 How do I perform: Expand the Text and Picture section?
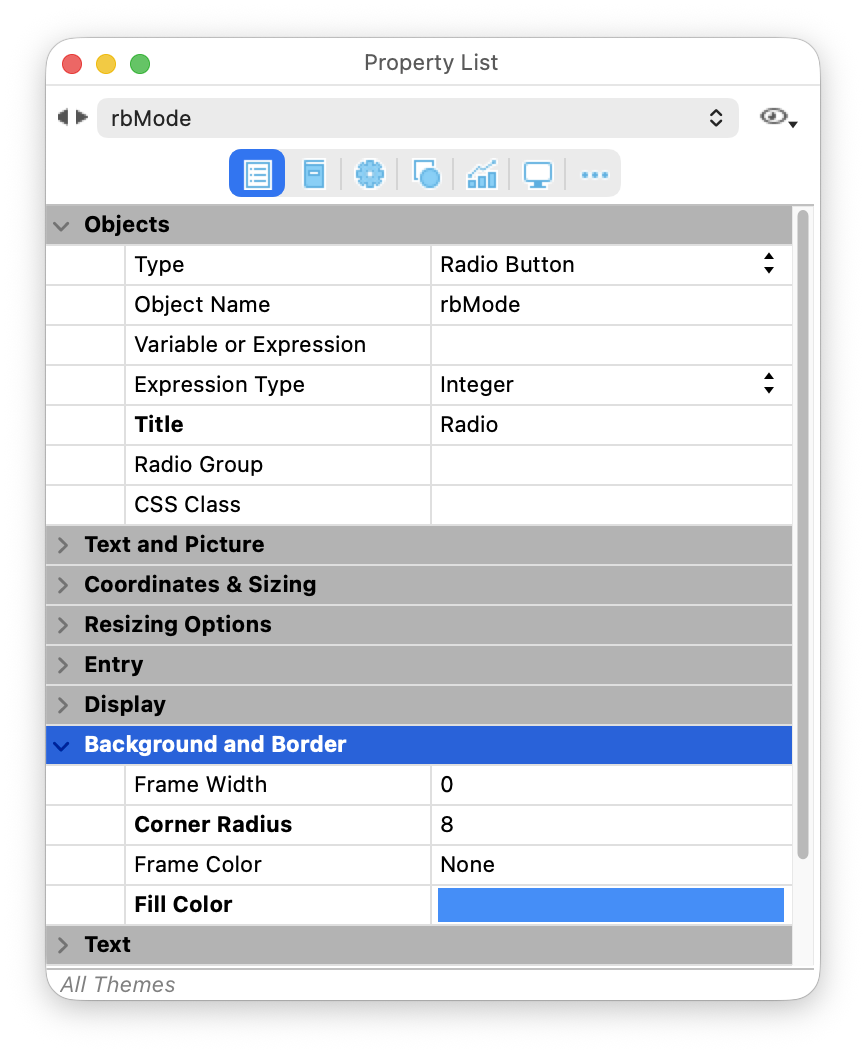63,545
